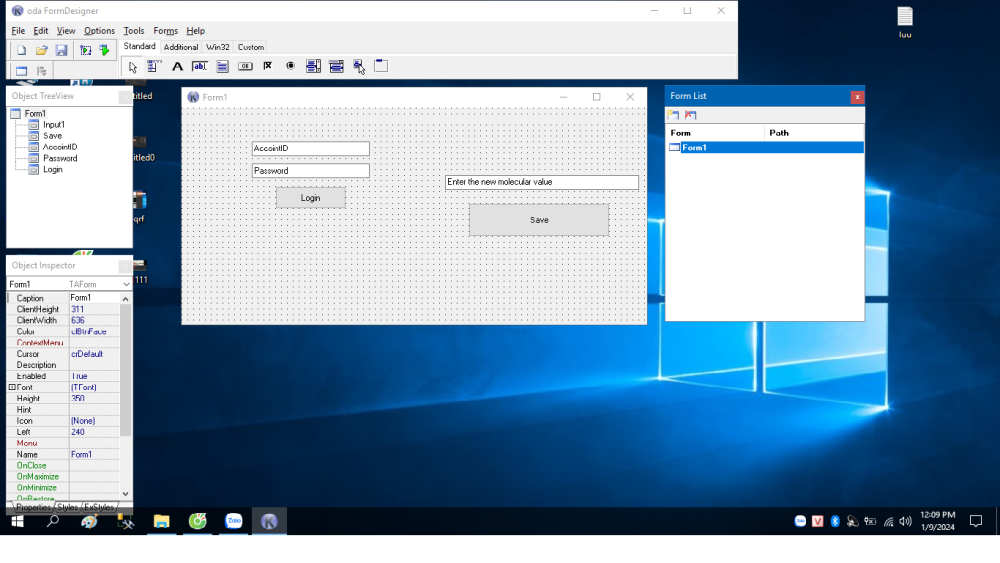The image size is (1000, 563).
Task: Select Password node in Object TreeView
Action: [60, 159]
